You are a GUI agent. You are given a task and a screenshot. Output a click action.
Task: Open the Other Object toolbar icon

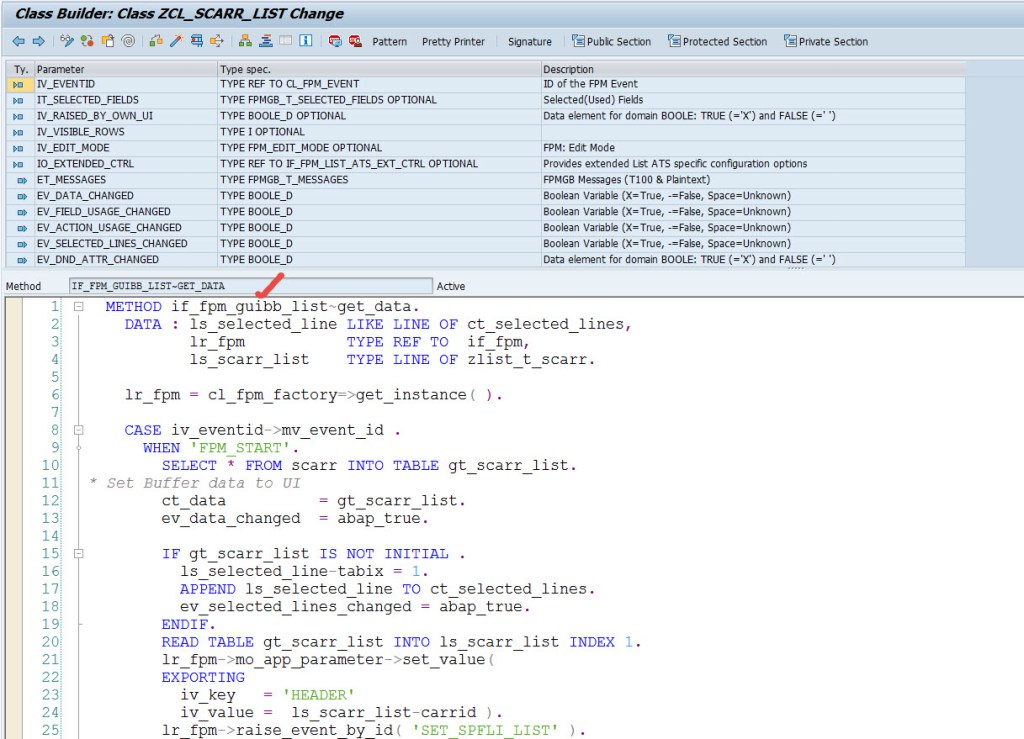[x=108, y=41]
